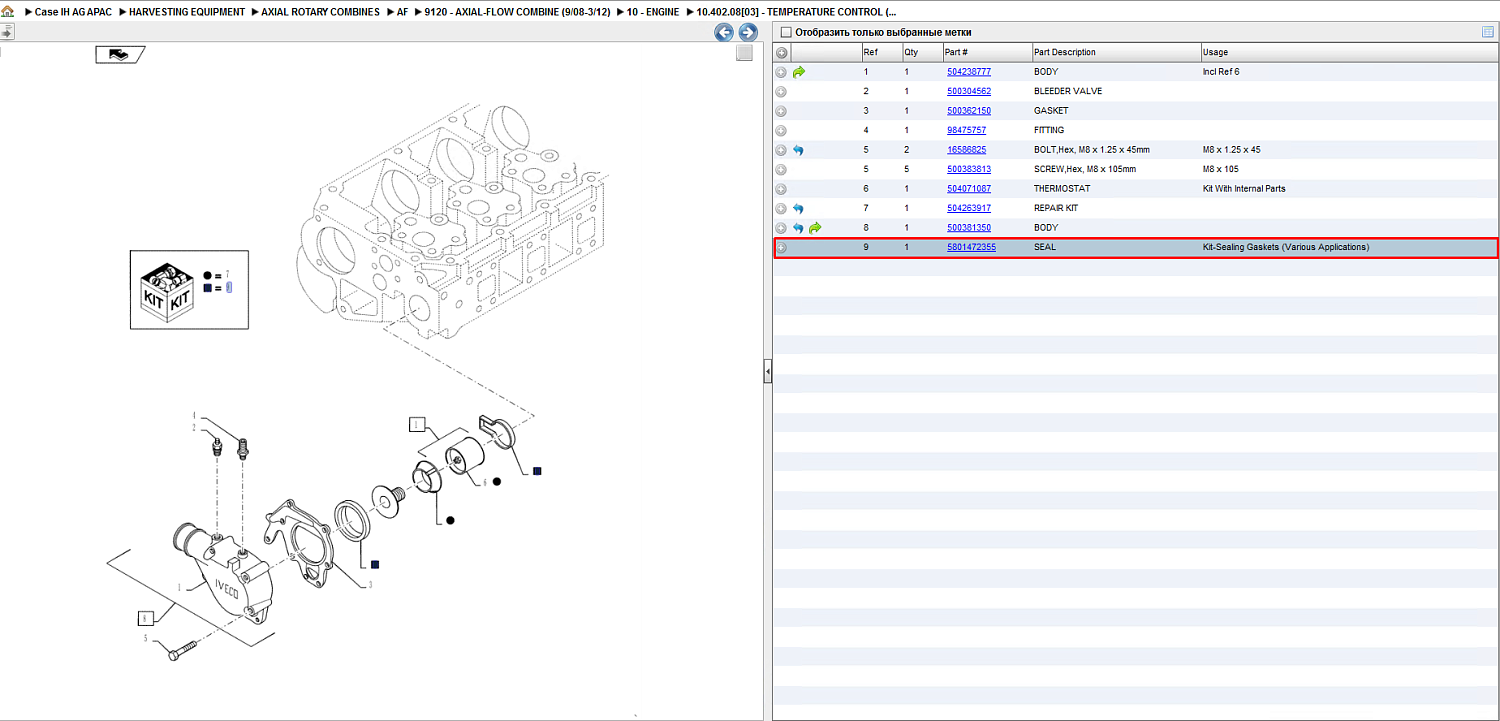Click the 'Part Description' column header
The height and width of the screenshot is (721, 1500).
[x=1116, y=52]
